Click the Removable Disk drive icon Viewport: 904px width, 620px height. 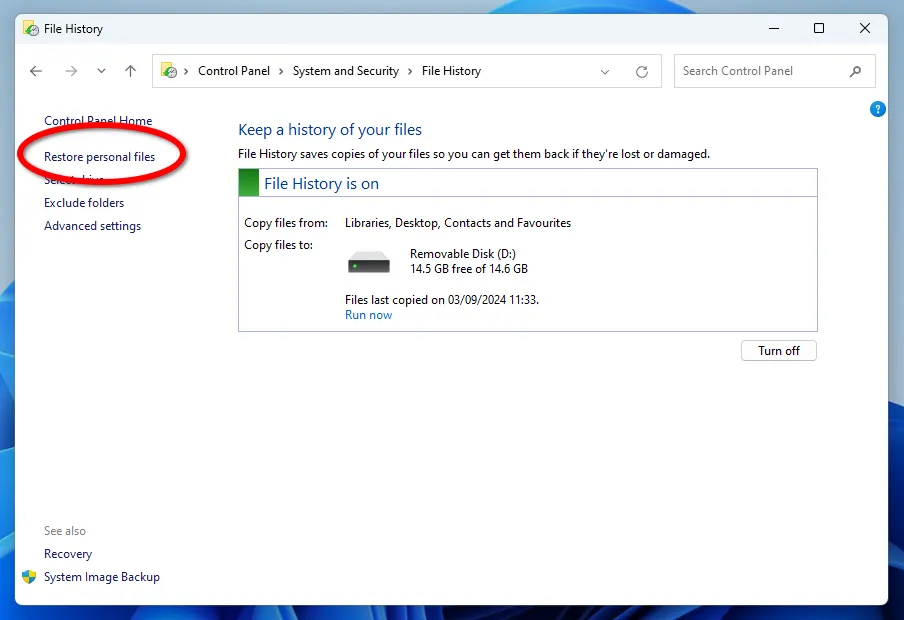[x=369, y=264]
